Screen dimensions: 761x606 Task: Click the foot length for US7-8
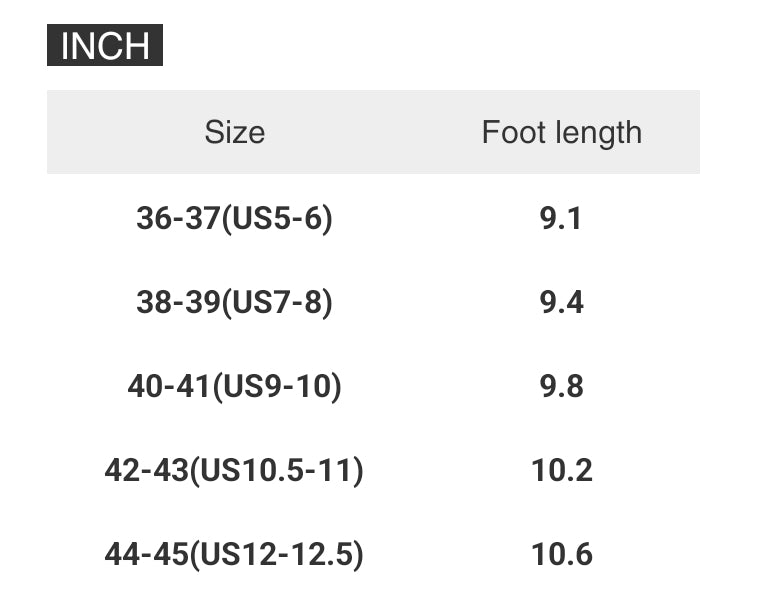click(561, 302)
